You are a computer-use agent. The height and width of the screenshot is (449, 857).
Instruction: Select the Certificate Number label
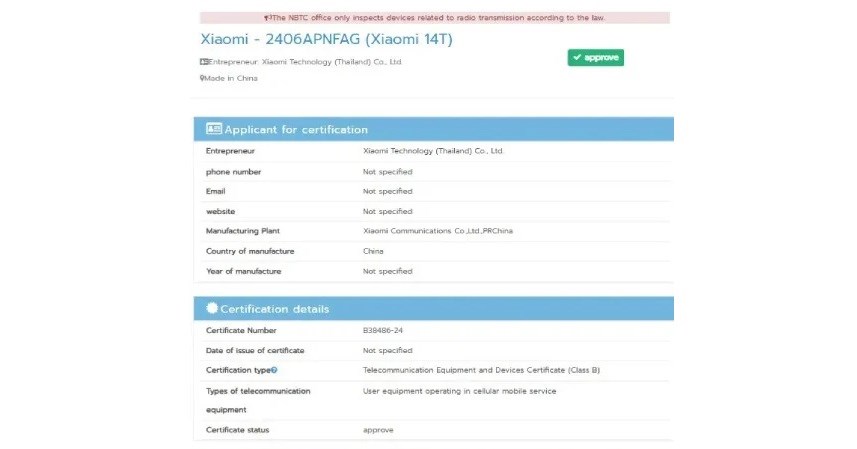click(241, 330)
